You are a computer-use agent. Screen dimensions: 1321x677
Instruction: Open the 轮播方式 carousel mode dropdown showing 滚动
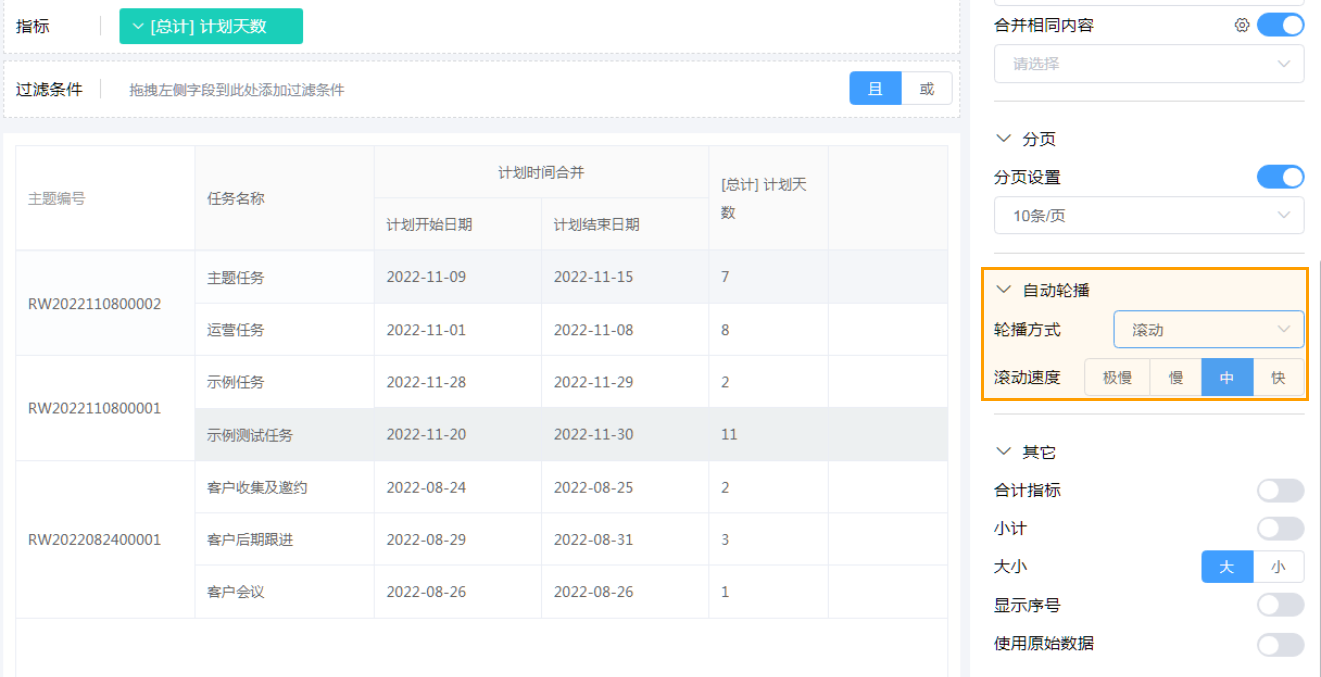coord(1208,329)
